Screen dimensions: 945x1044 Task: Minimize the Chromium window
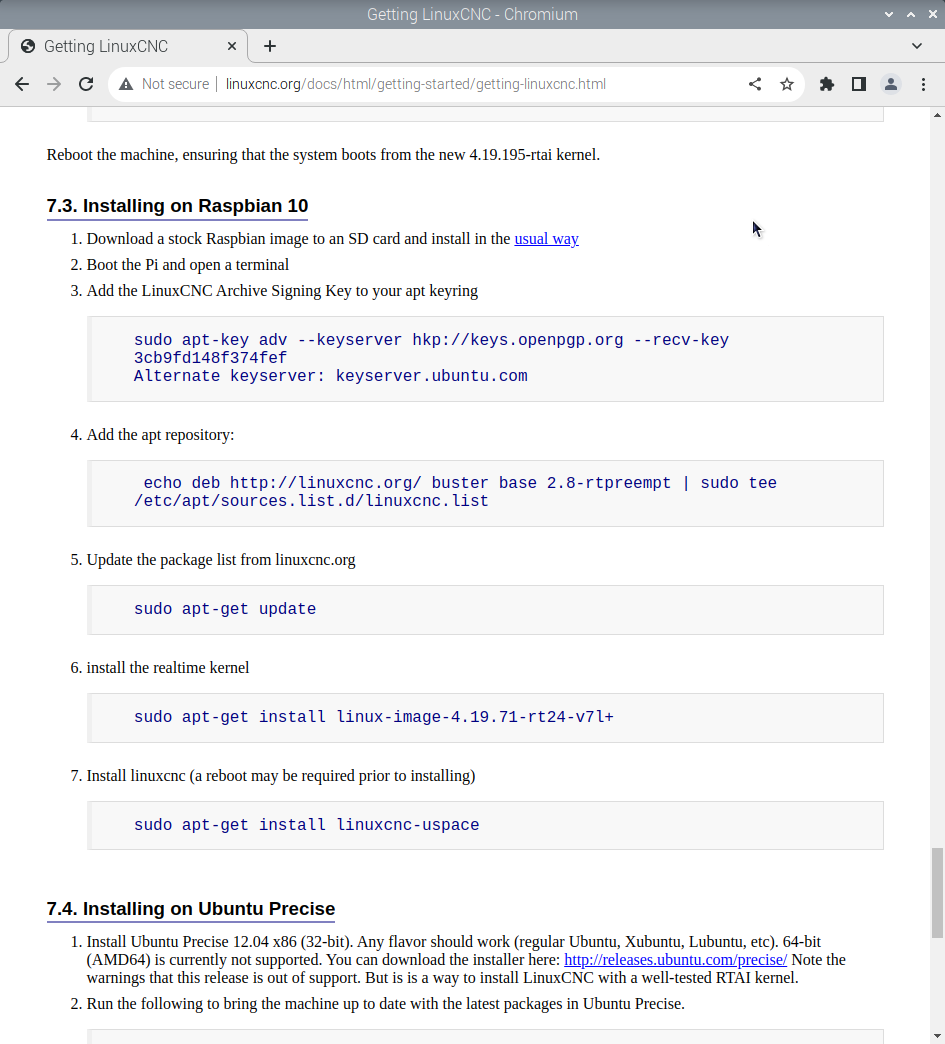[x=888, y=14]
